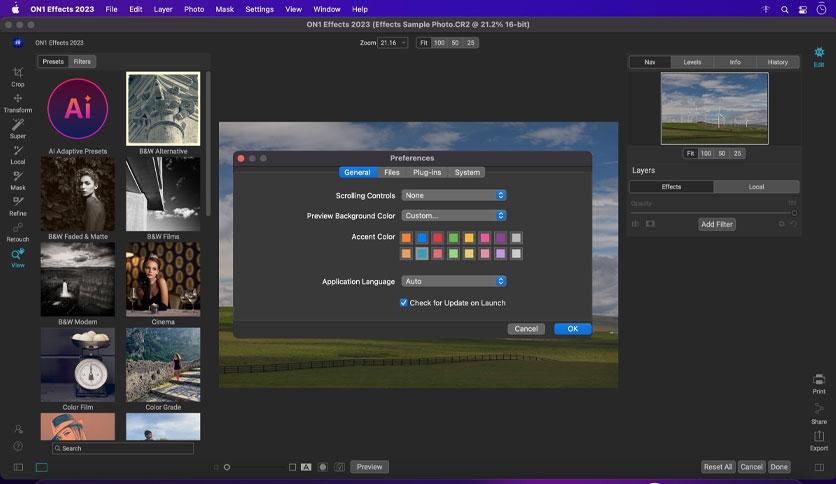Switch to the Presets tab

pyautogui.click(x=53, y=61)
